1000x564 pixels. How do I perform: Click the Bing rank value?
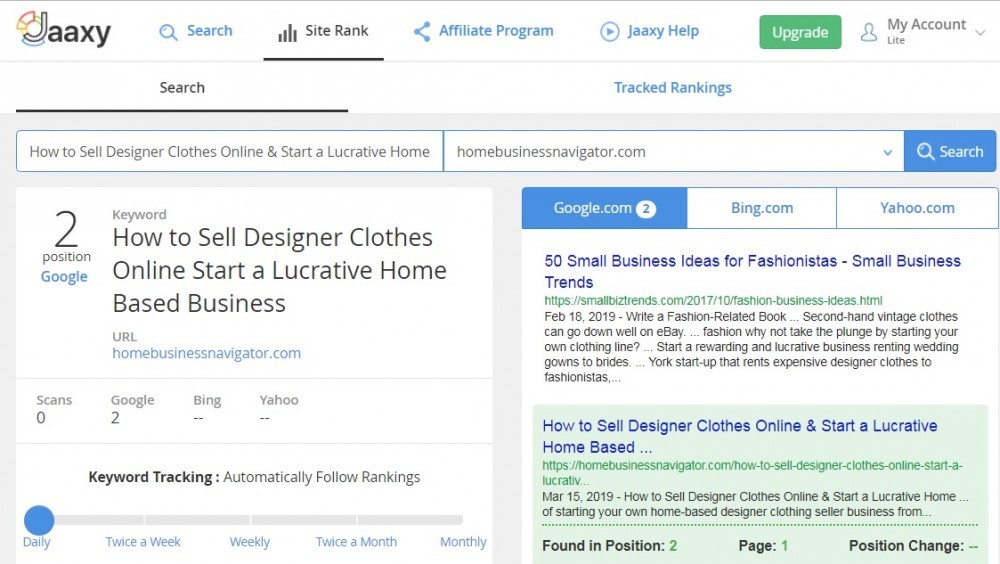[x=198, y=418]
